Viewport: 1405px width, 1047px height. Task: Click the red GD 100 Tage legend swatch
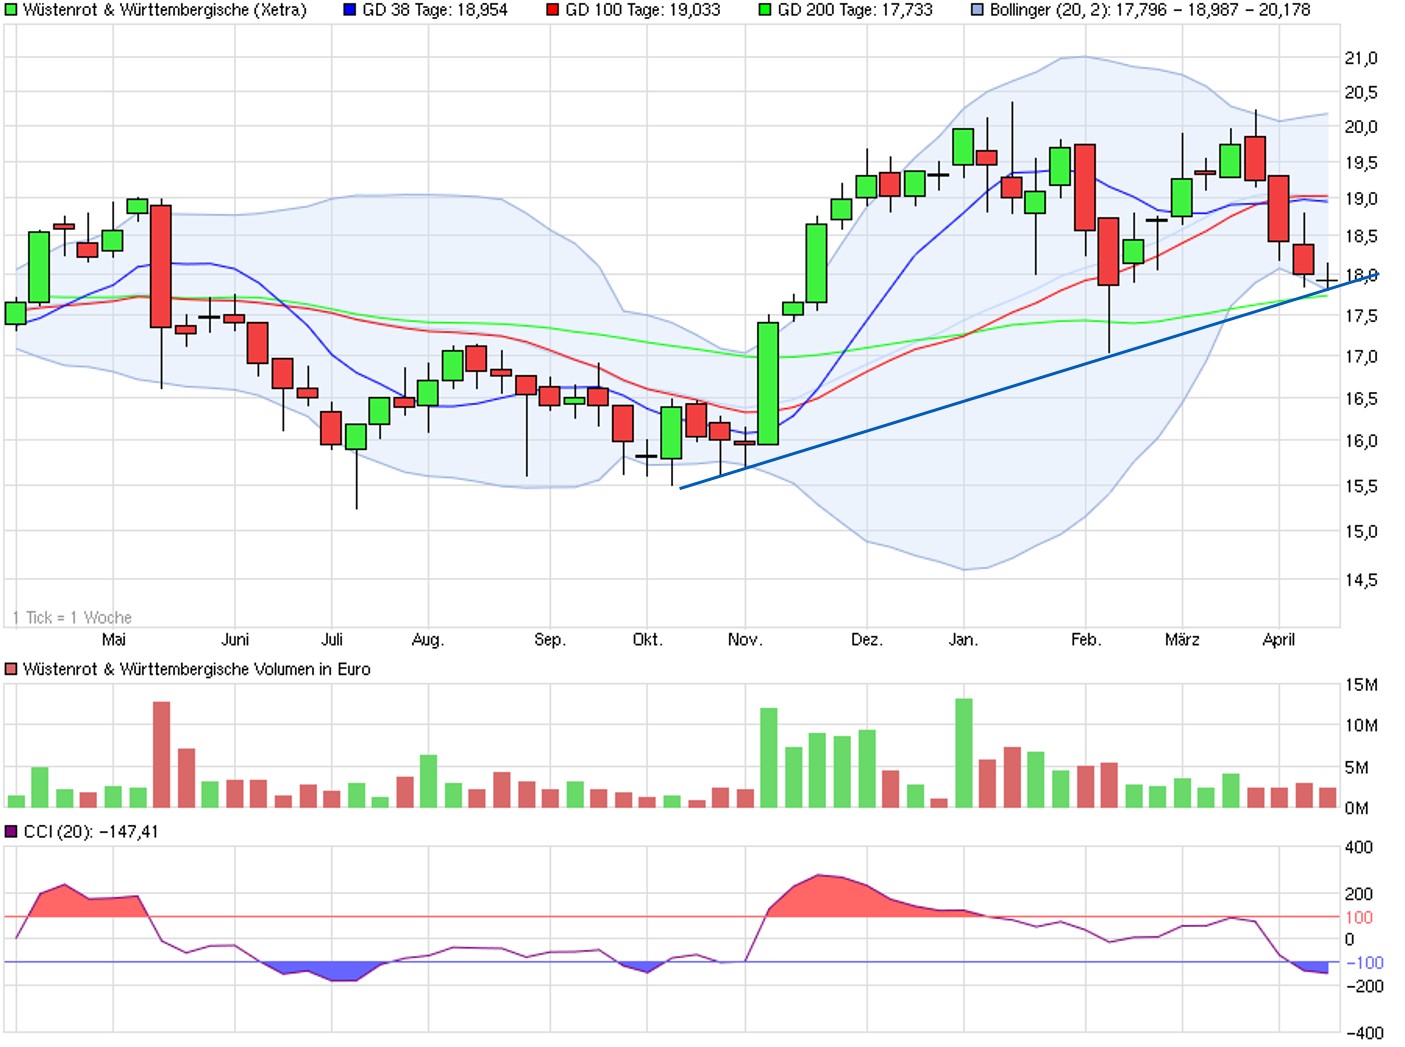click(x=553, y=10)
